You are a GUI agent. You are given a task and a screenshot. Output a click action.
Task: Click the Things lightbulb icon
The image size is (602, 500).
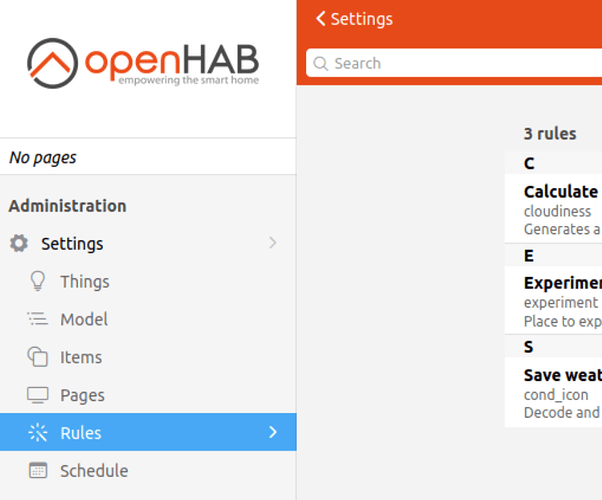click(38, 281)
